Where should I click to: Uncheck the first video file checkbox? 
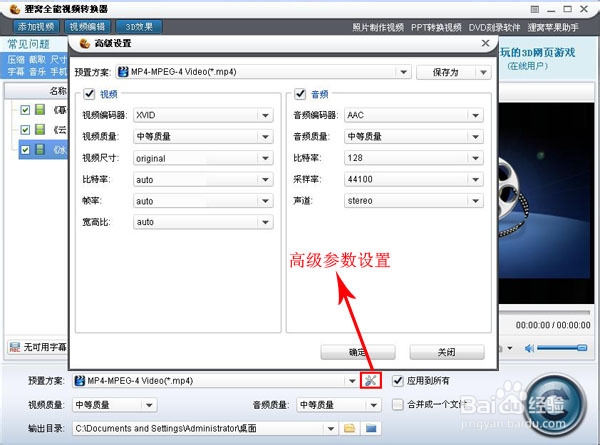point(25,110)
